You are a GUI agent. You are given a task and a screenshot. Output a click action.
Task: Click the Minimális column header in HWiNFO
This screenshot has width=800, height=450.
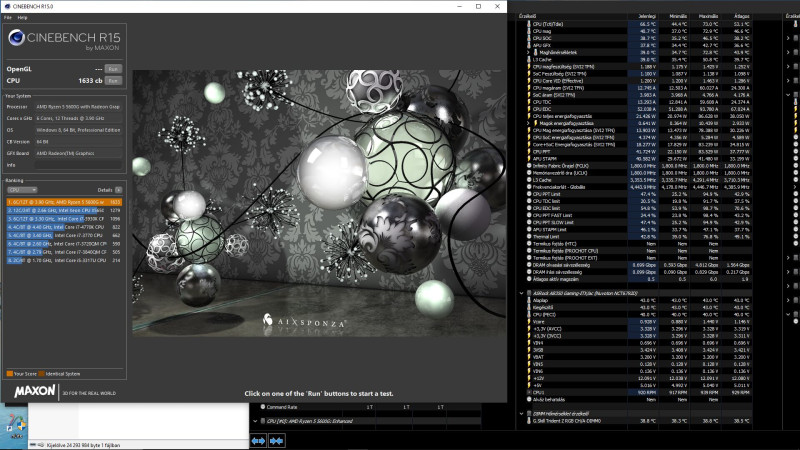[678, 16]
